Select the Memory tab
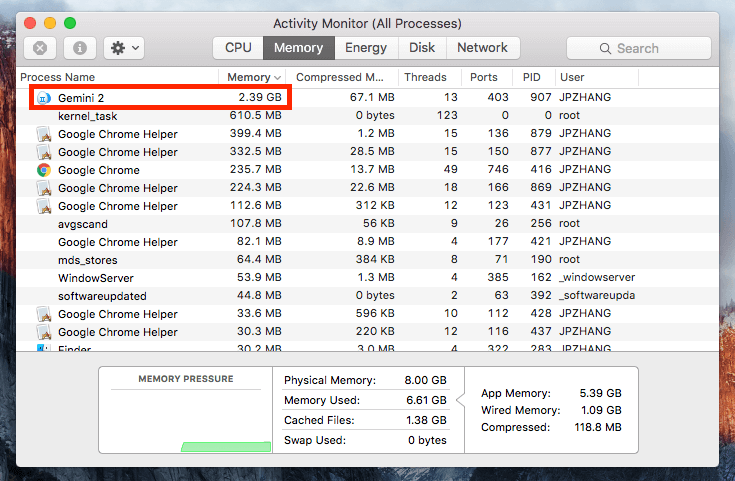The width and height of the screenshot is (735, 481). (299, 48)
